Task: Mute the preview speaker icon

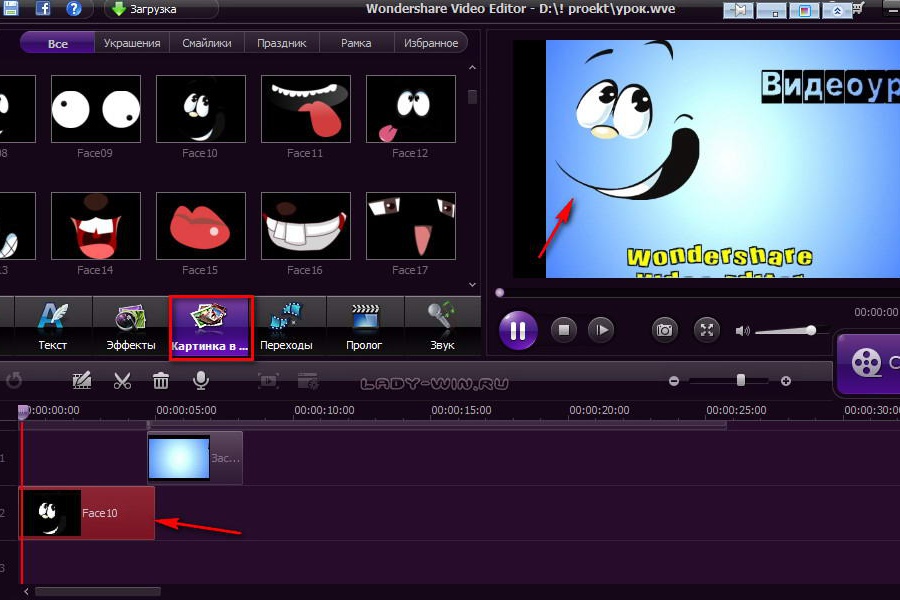Action: [x=742, y=331]
